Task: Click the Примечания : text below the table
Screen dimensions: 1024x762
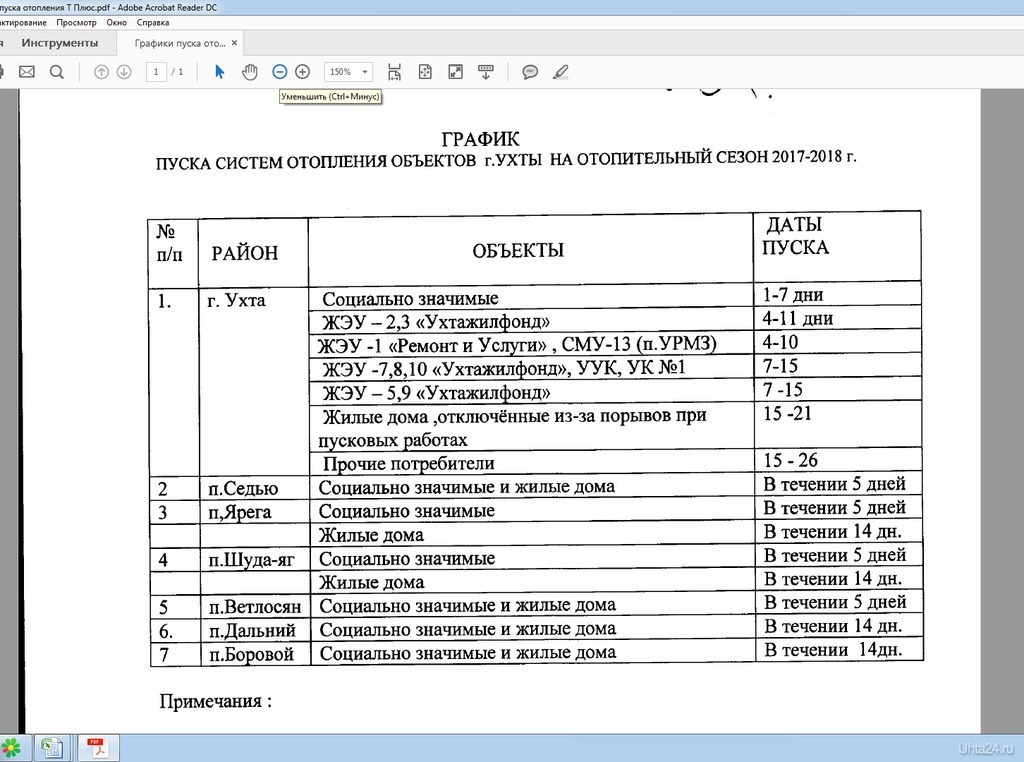Action: pos(216,701)
